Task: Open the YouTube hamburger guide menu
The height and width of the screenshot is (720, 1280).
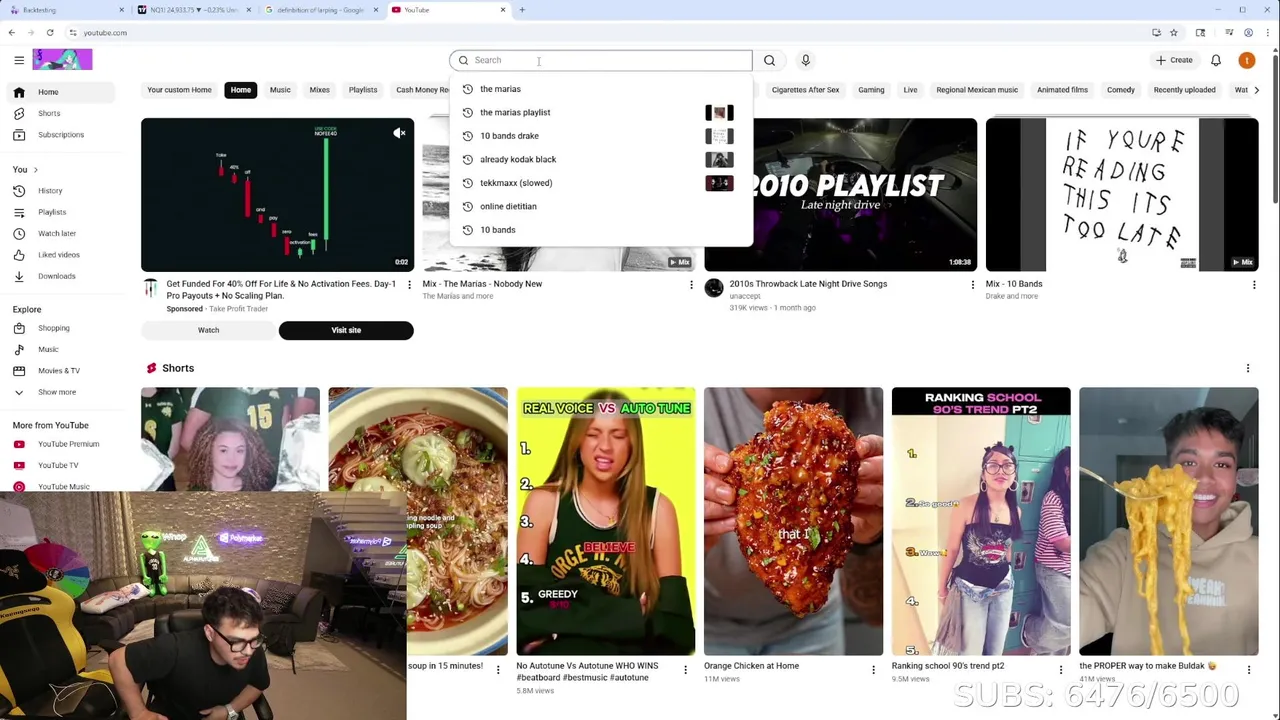Action: tap(19, 60)
